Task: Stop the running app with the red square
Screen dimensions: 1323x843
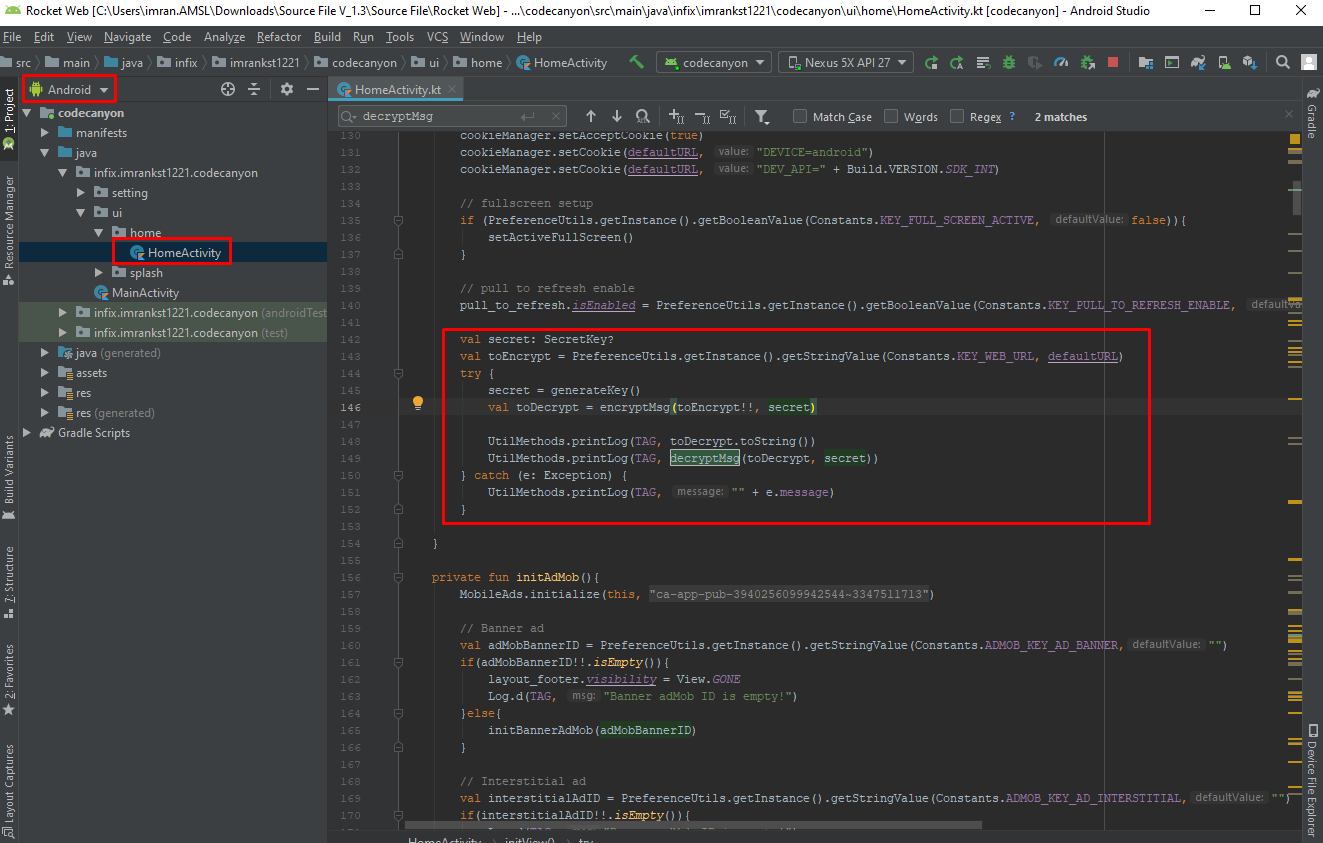Action: 1113,62
